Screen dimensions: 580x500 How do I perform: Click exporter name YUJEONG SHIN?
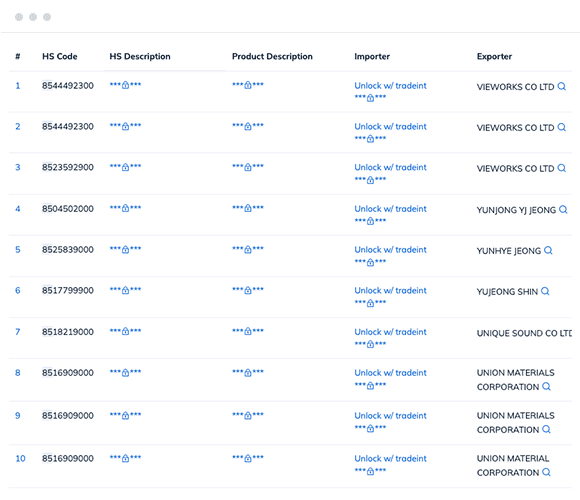point(507,292)
